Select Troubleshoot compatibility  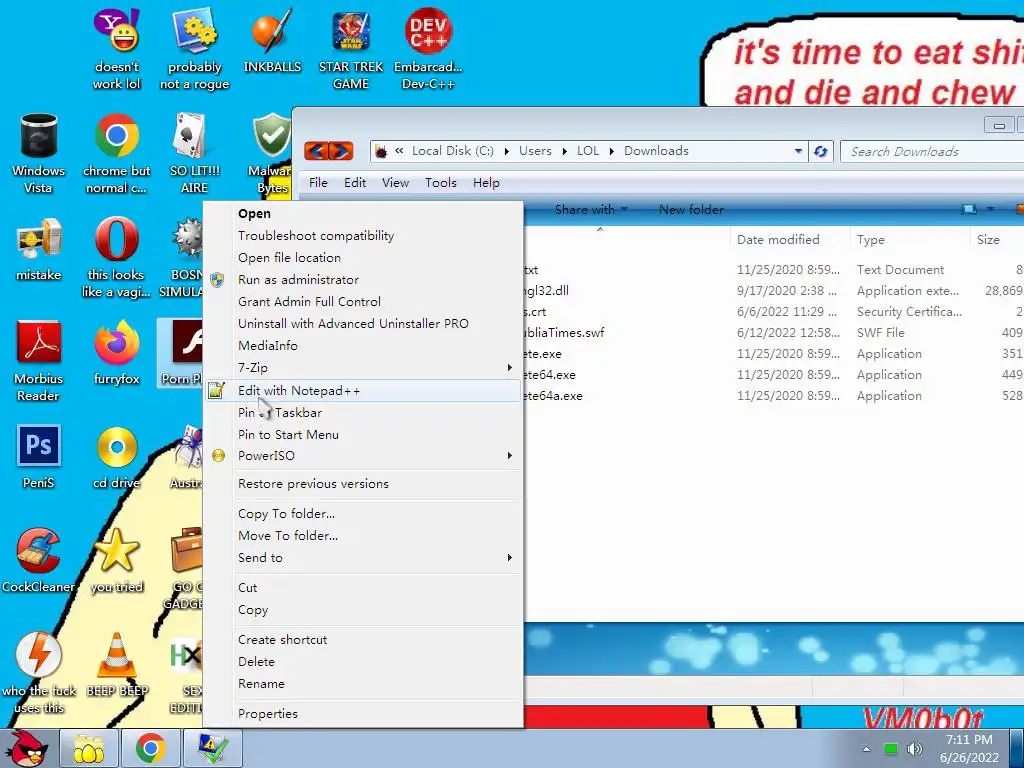pos(316,236)
